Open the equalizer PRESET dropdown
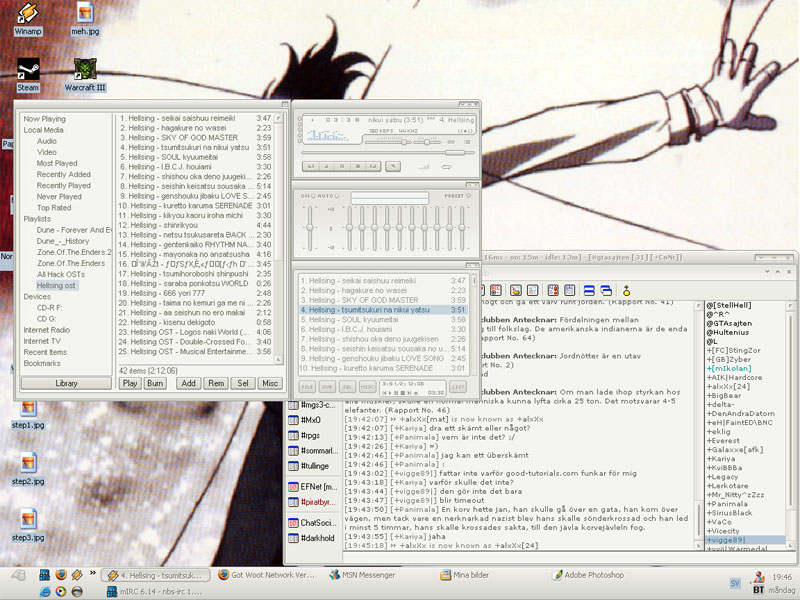This screenshot has width=800, height=600. pos(457,196)
